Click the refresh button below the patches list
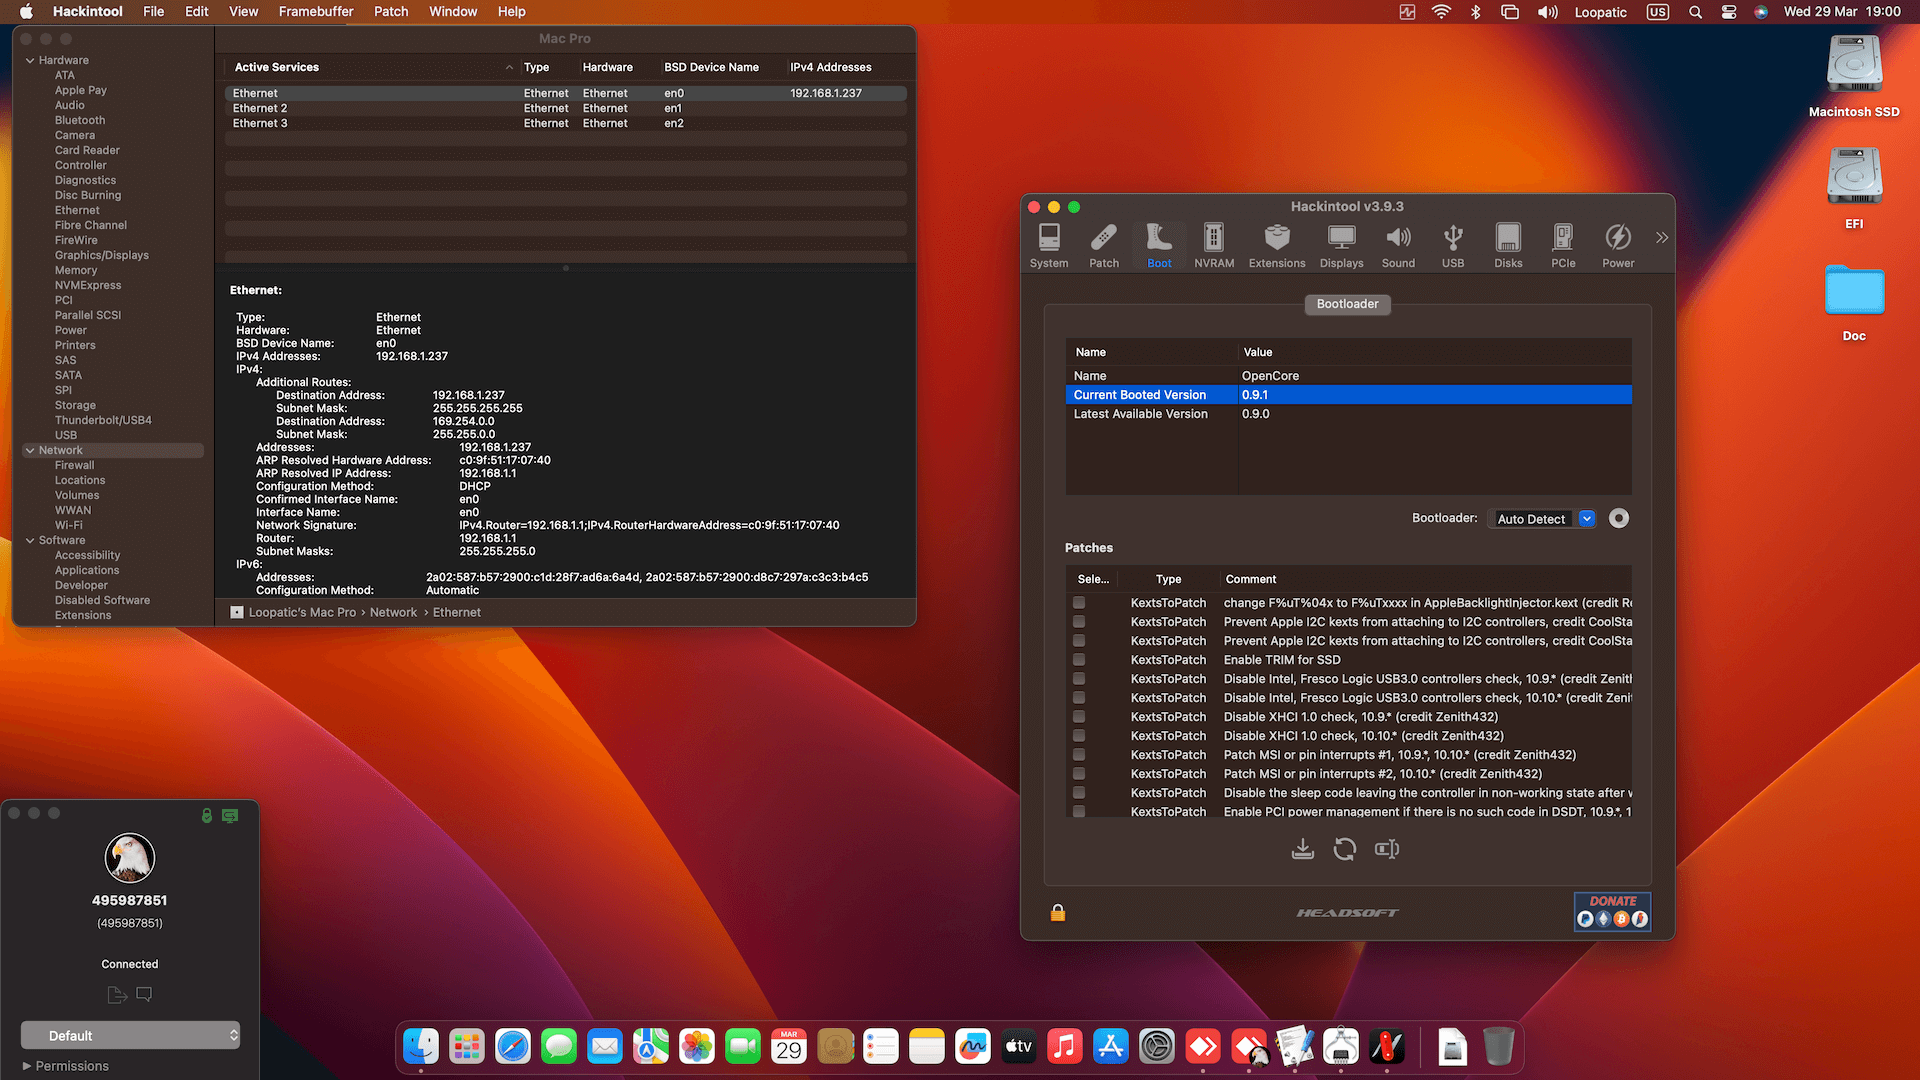 coord(1344,848)
